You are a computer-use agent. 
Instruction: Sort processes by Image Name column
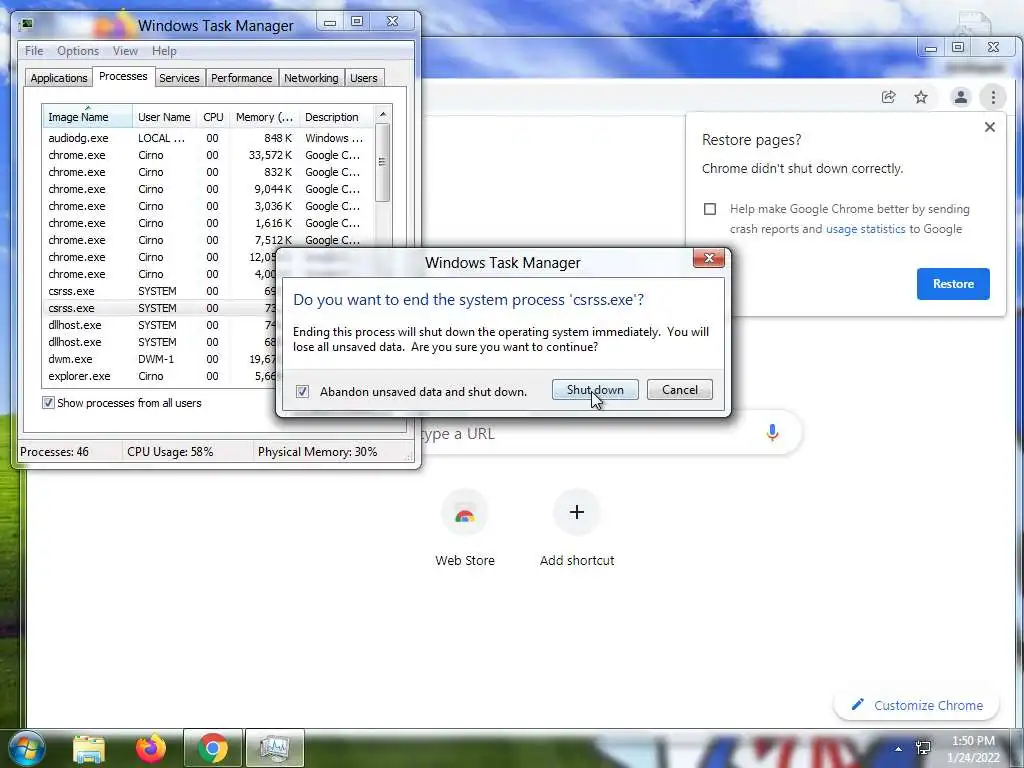(88, 117)
